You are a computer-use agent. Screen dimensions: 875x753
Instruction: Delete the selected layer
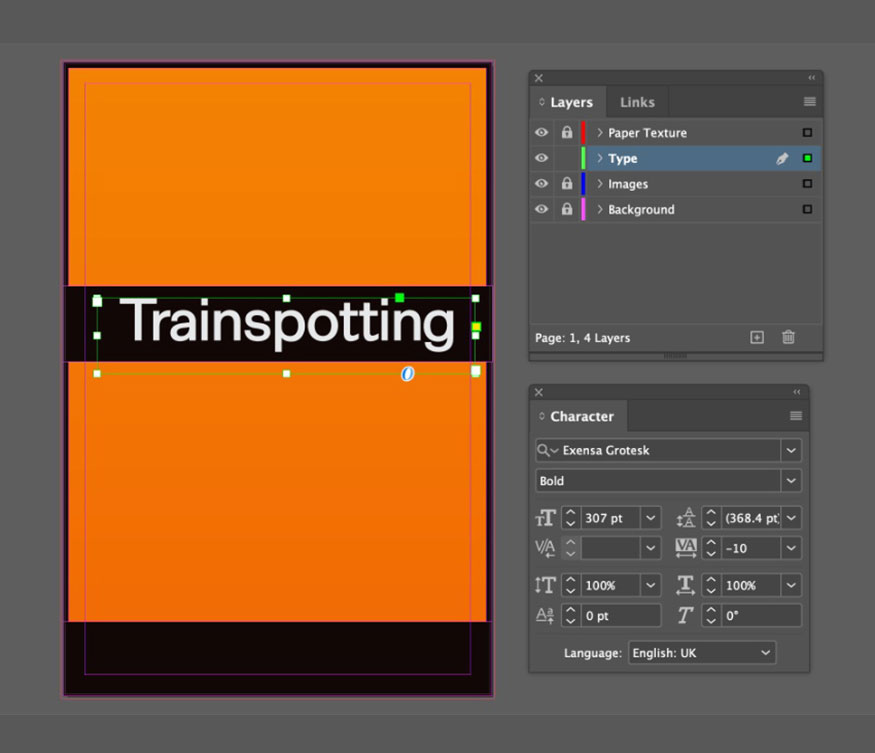[x=788, y=337]
